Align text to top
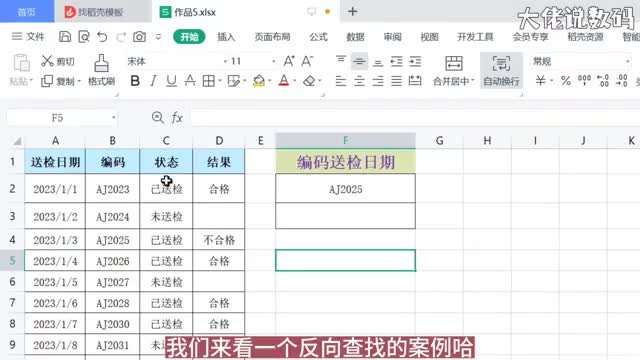 341,61
